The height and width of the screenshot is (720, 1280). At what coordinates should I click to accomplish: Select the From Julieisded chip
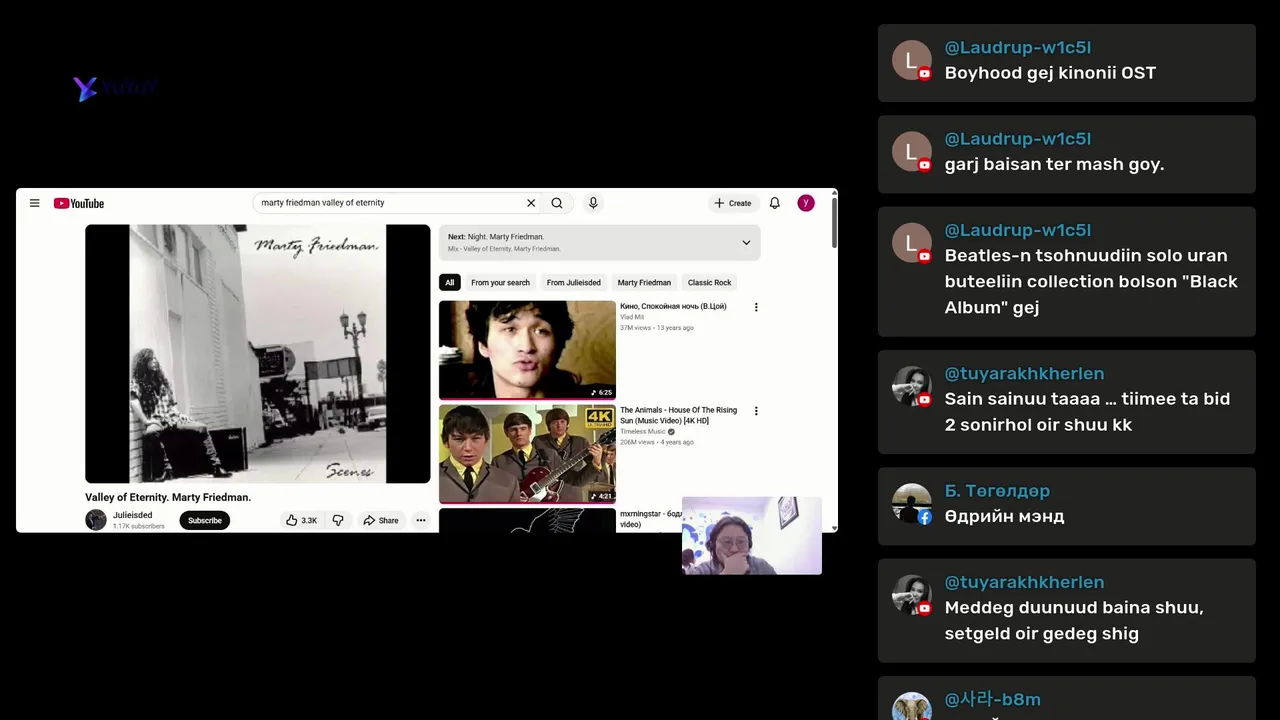tap(574, 282)
